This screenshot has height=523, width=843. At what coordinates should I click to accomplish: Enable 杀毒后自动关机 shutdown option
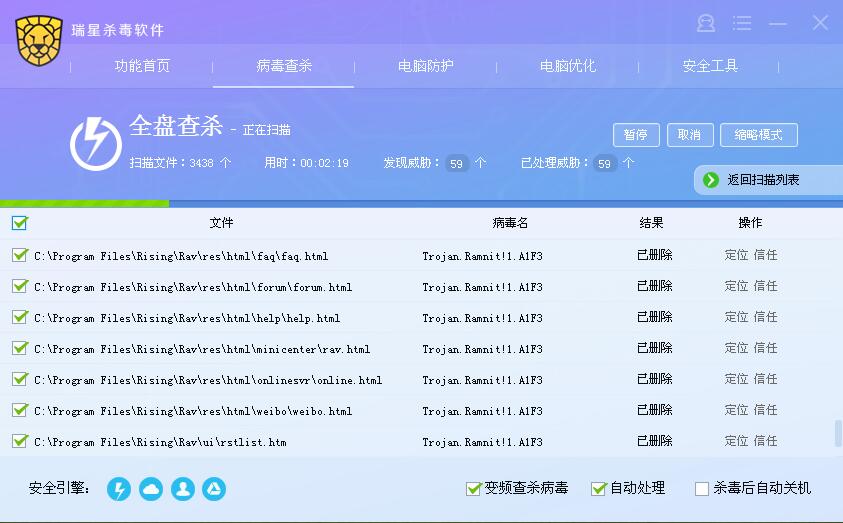tap(702, 489)
